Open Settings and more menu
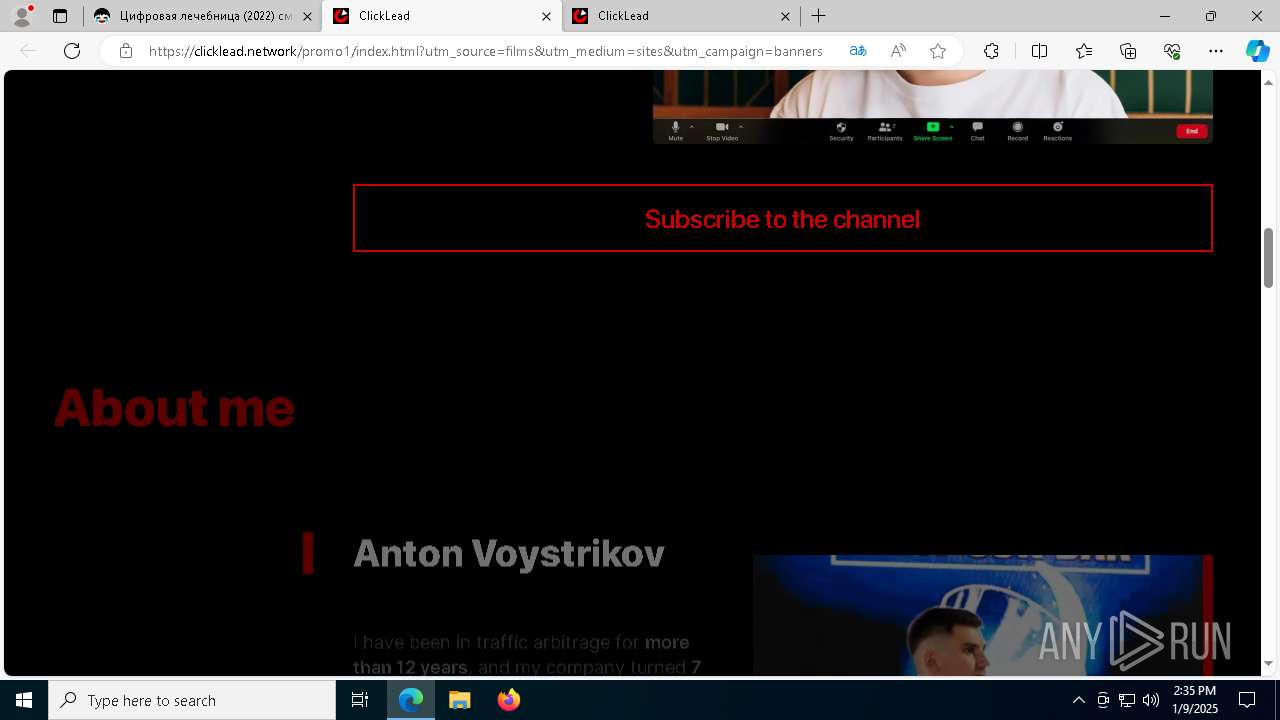 1216,51
